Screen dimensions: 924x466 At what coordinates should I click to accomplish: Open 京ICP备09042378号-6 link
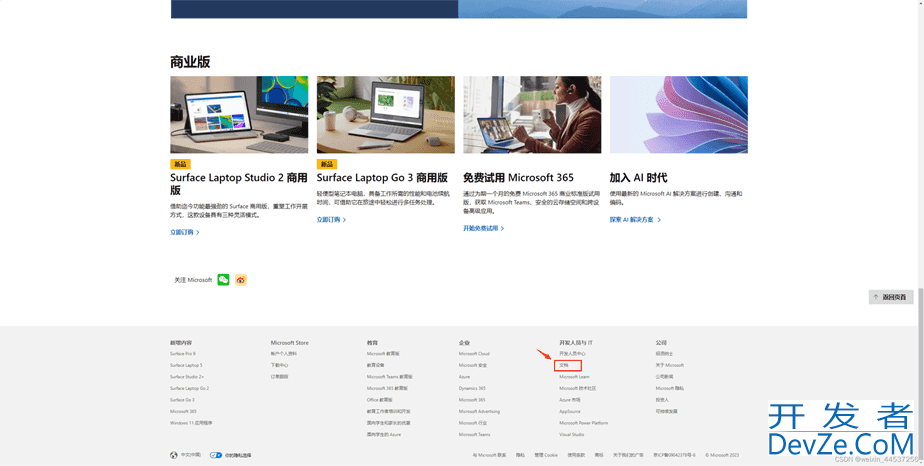[674, 455]
